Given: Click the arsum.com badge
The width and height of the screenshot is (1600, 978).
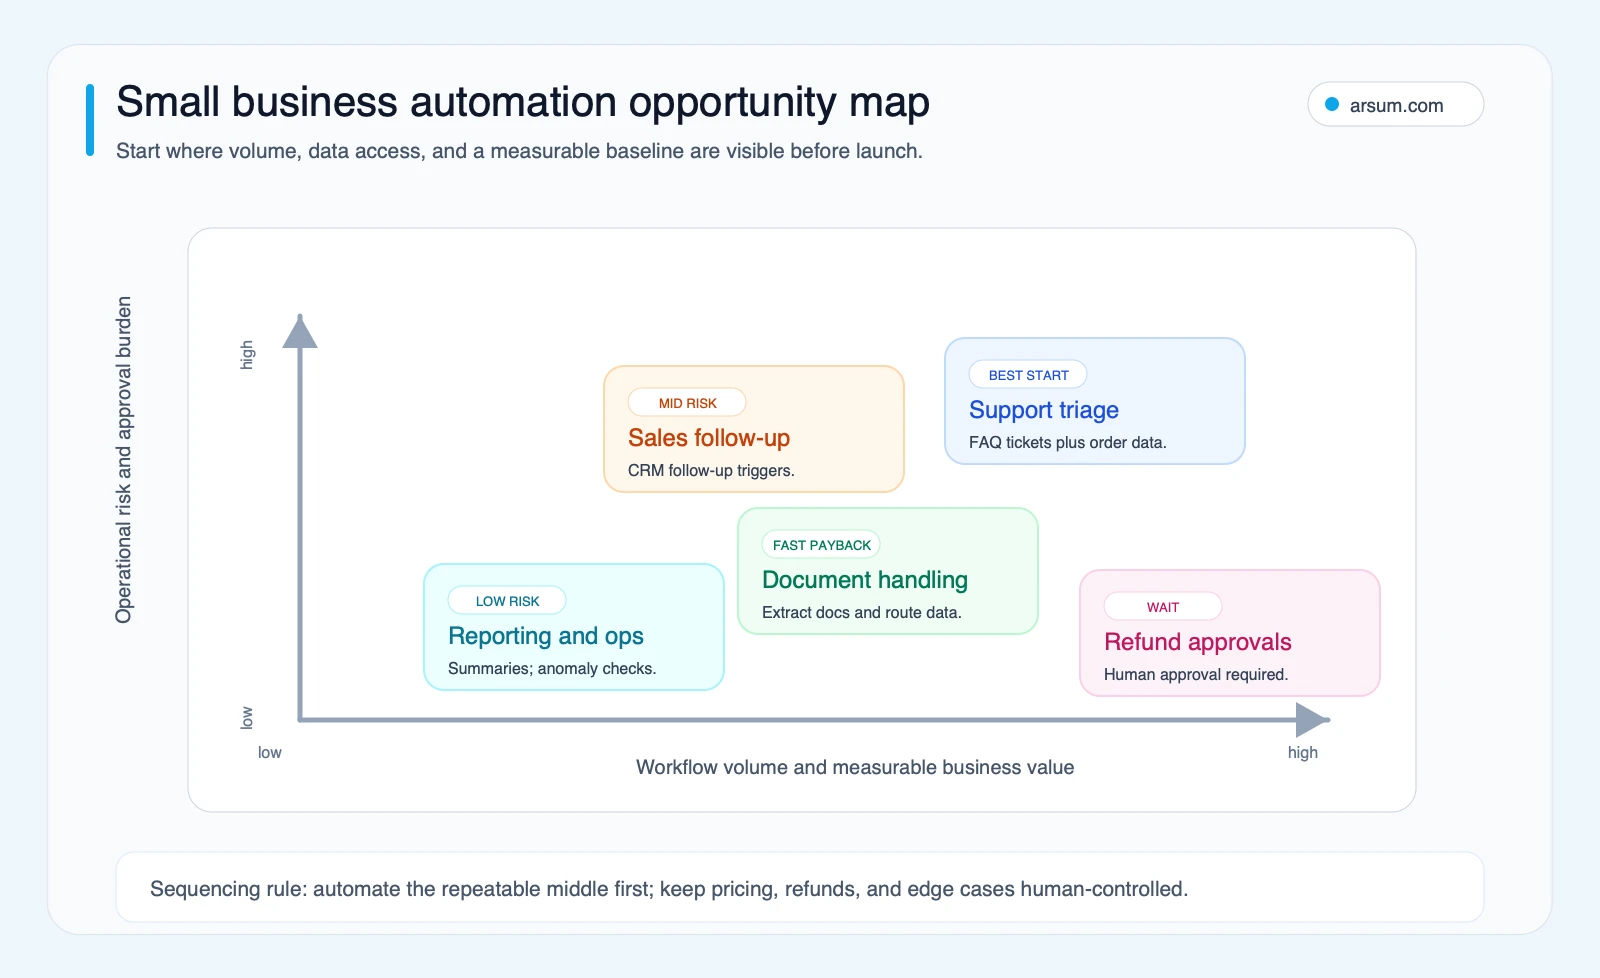Looking at the screenshot, I should point(1395,104).
